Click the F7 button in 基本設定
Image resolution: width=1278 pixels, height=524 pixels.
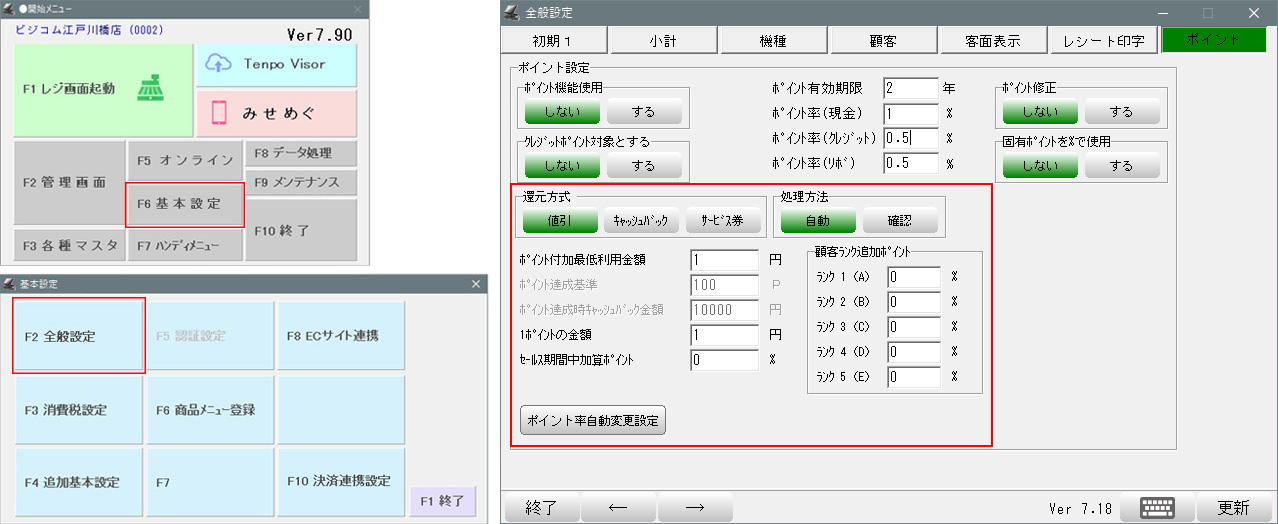point(210,482)
